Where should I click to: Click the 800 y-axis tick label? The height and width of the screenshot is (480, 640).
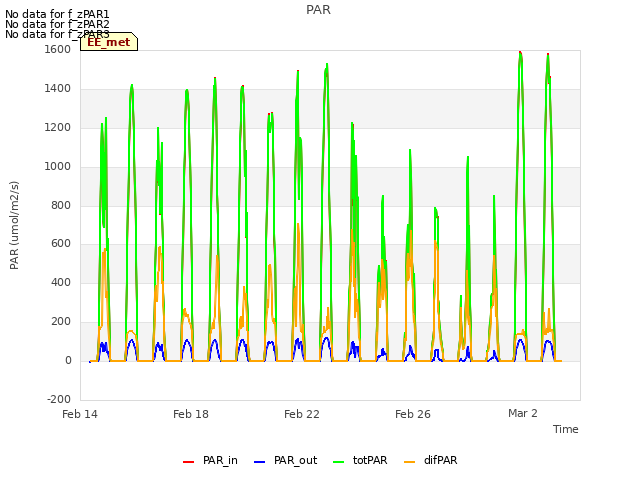pos(61,205)
